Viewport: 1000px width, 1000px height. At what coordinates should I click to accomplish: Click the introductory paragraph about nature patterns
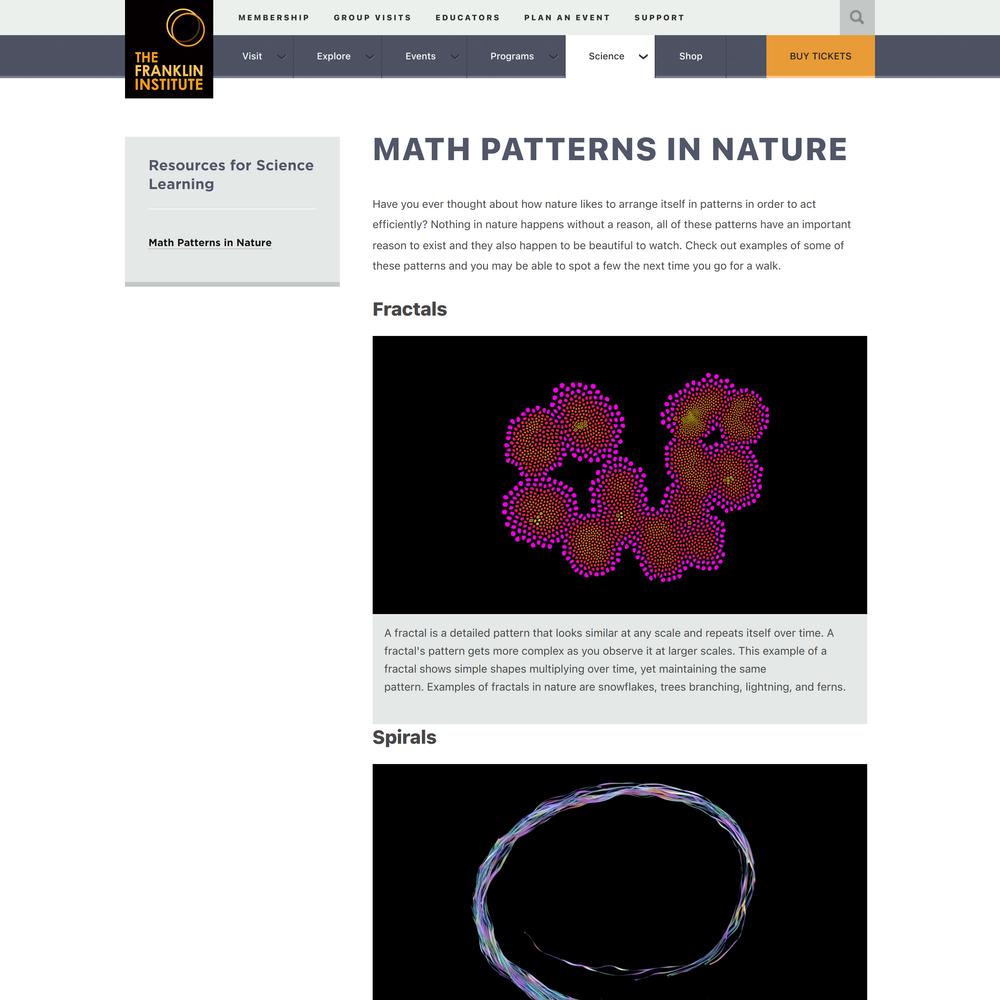click(x=612, y=235)
